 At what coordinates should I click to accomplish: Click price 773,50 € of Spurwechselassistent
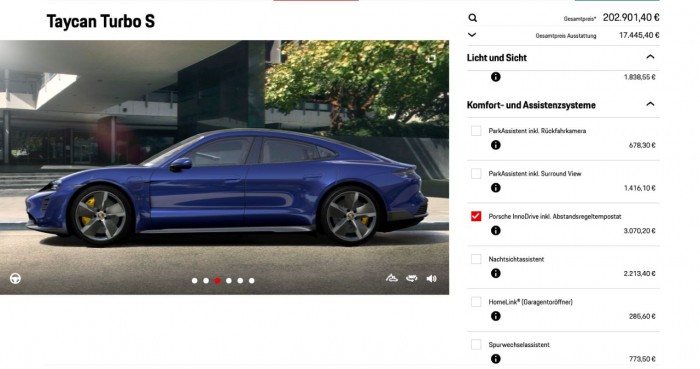[642, 359]
